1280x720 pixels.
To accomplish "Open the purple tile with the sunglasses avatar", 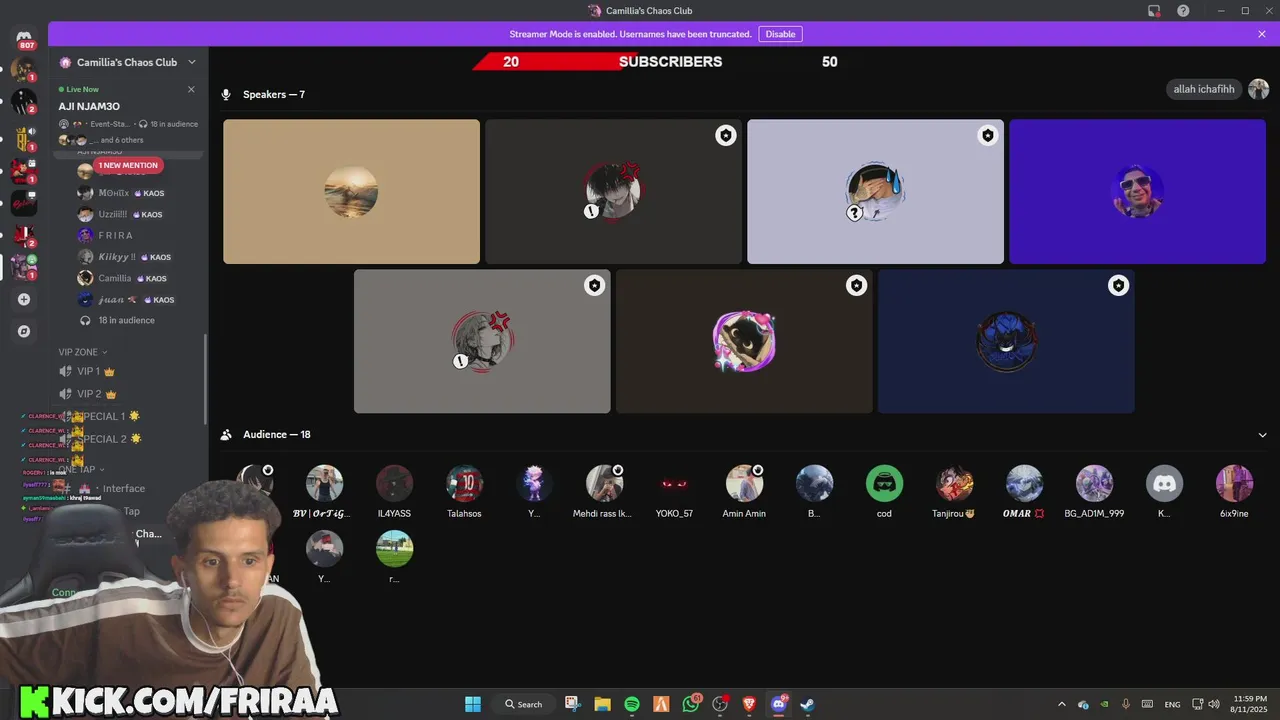I will click(x=1137, y=192).
